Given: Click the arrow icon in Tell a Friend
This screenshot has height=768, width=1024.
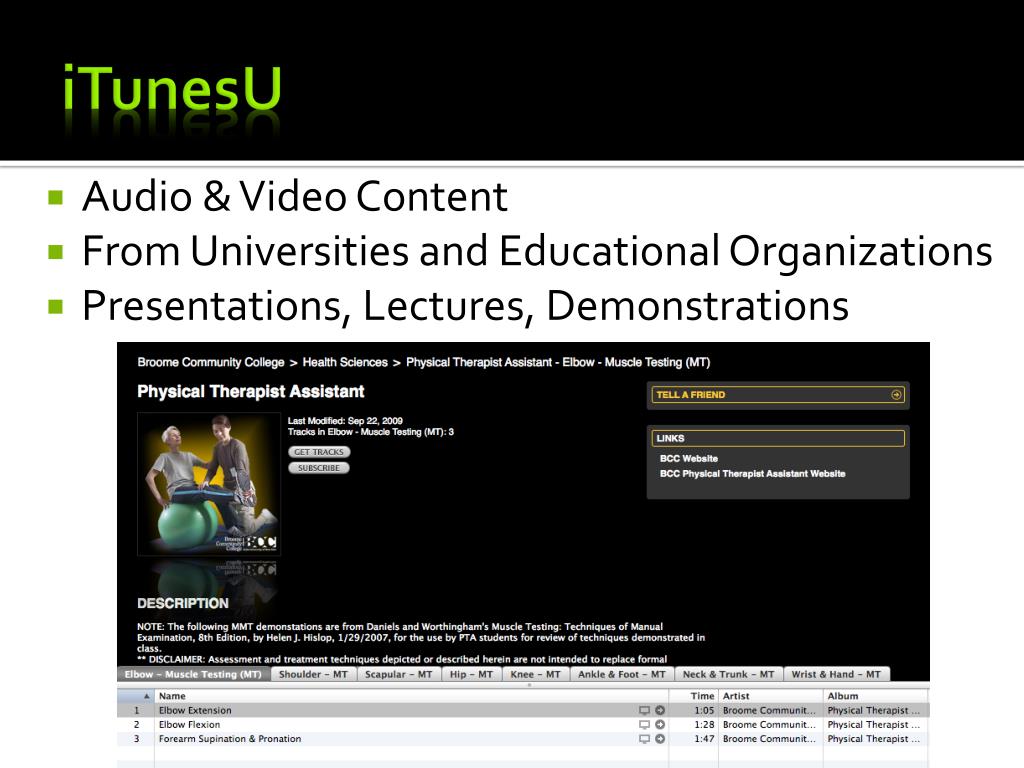Looking at the screenshot, I should click(x=896, y=394).
